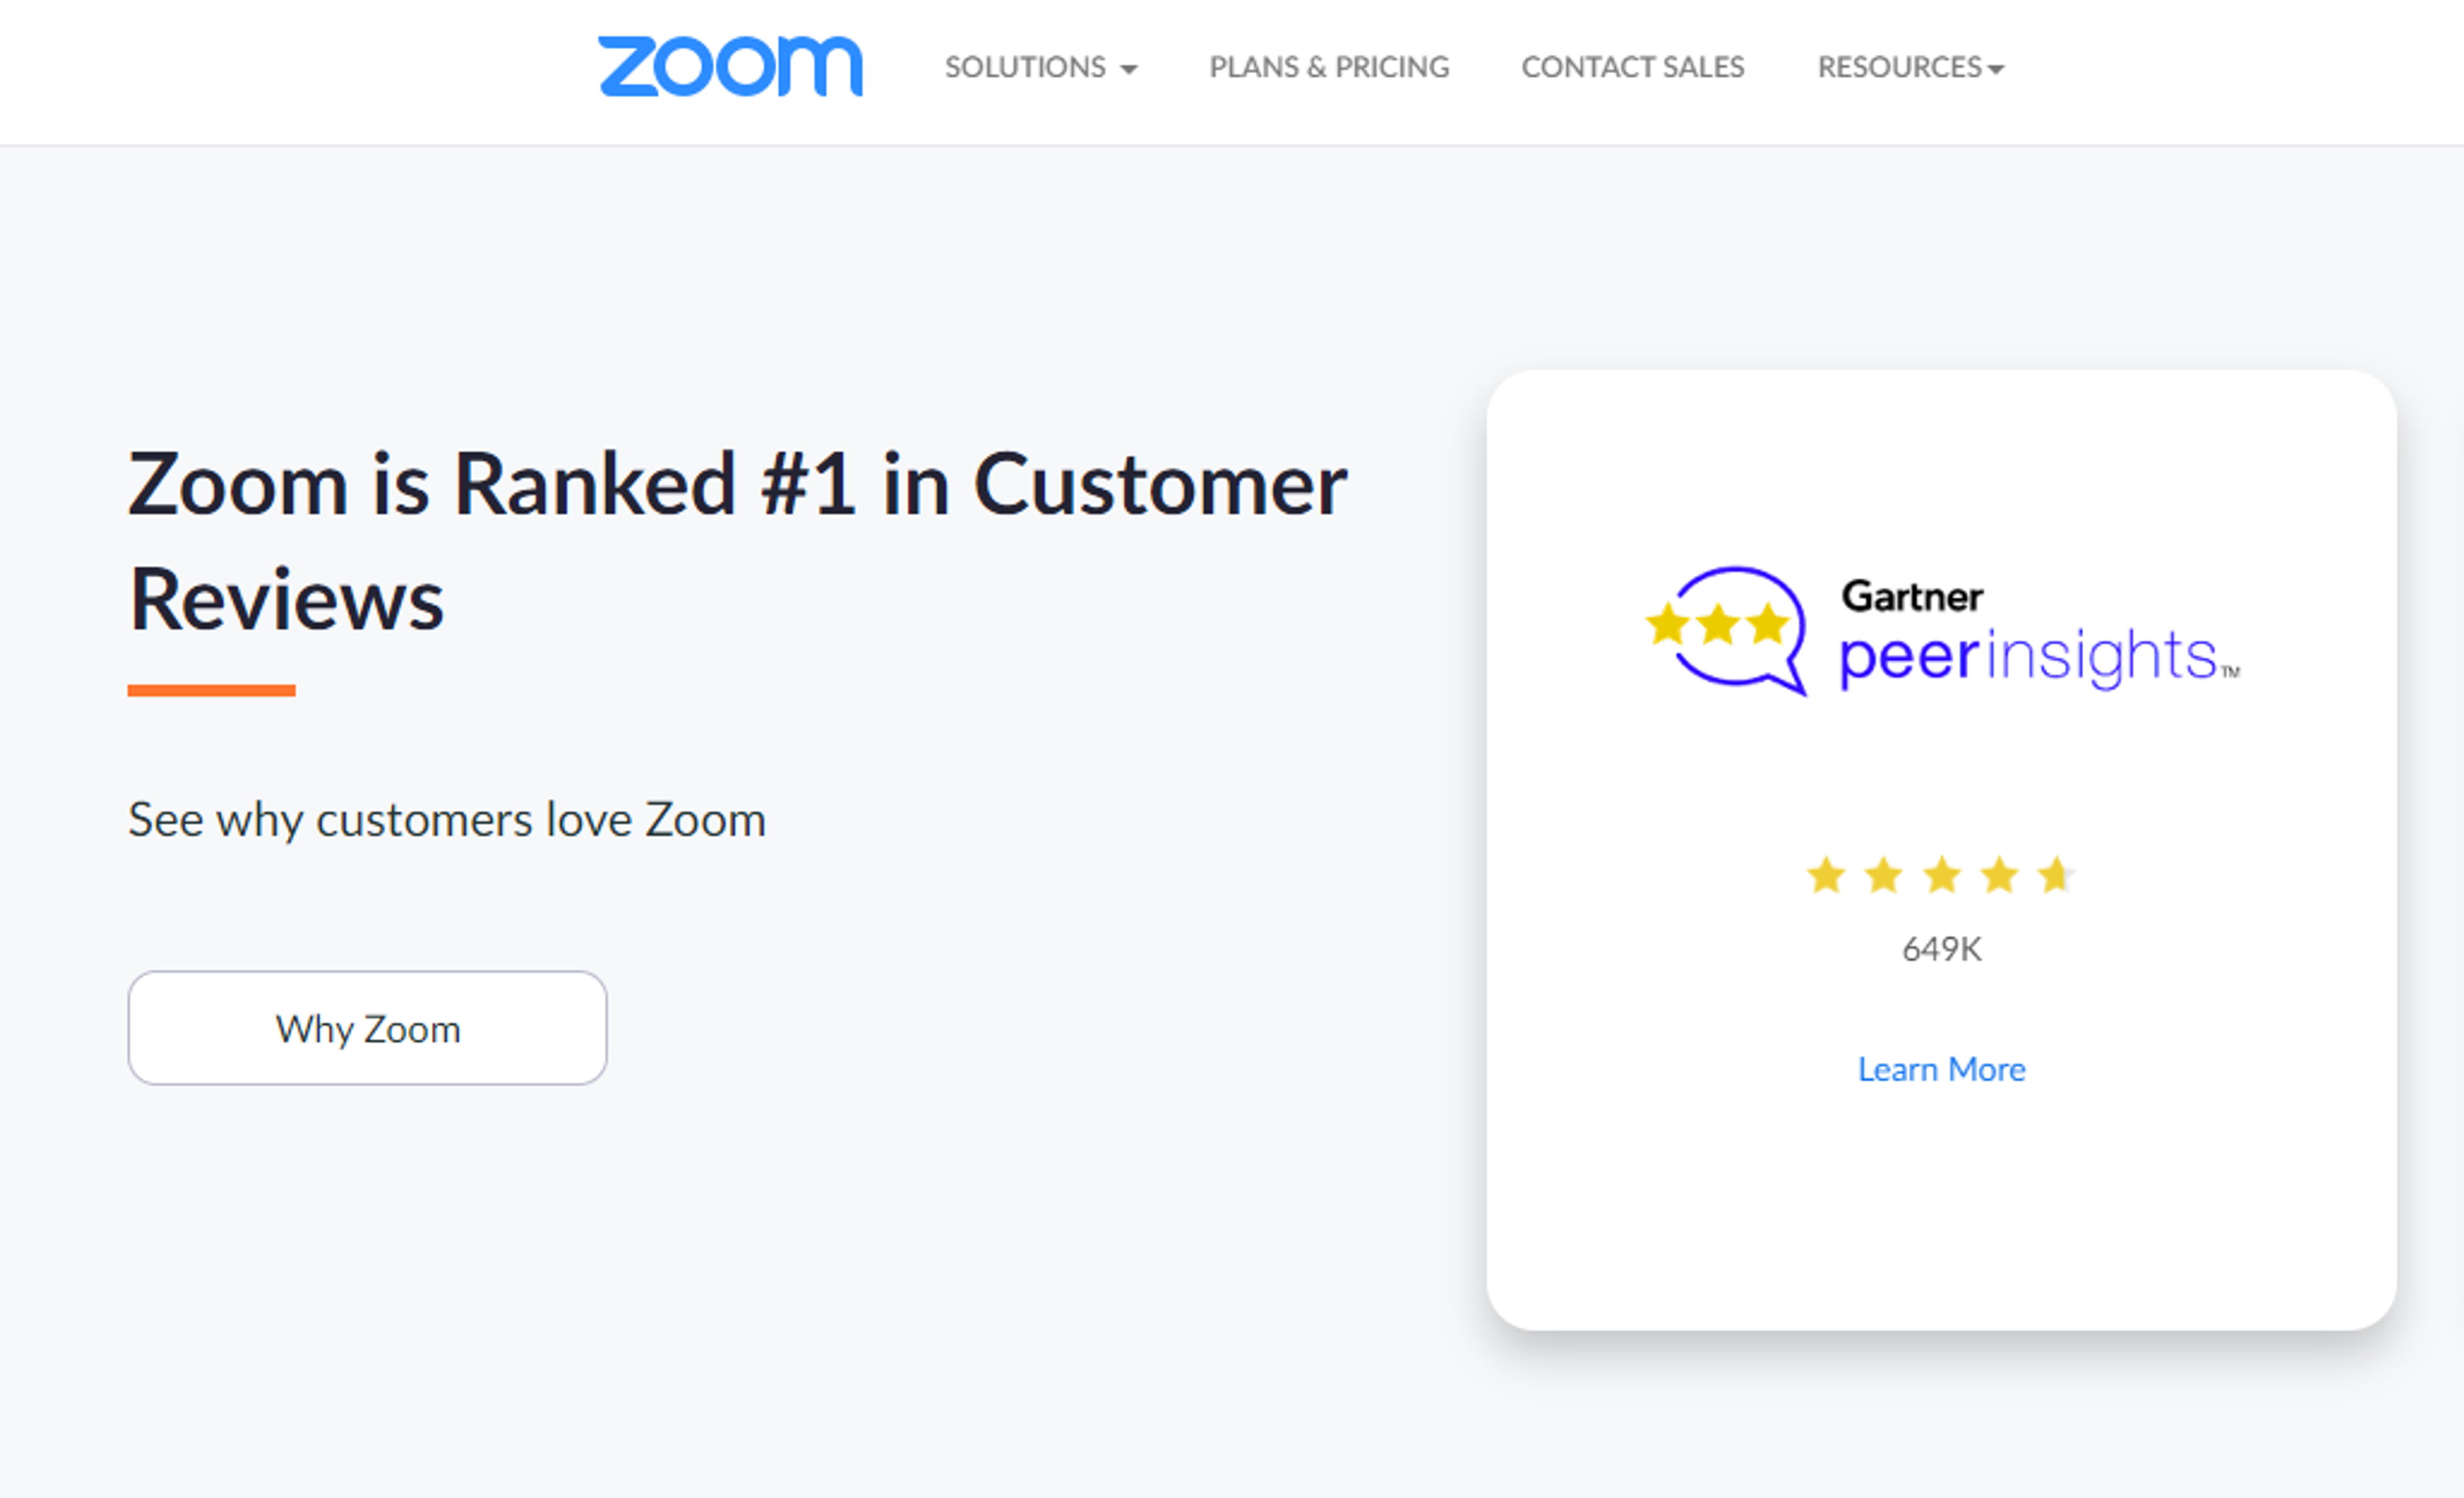Click the orange underline below Reviews heading
The image size is (2464, 1498).
point(212,690)
